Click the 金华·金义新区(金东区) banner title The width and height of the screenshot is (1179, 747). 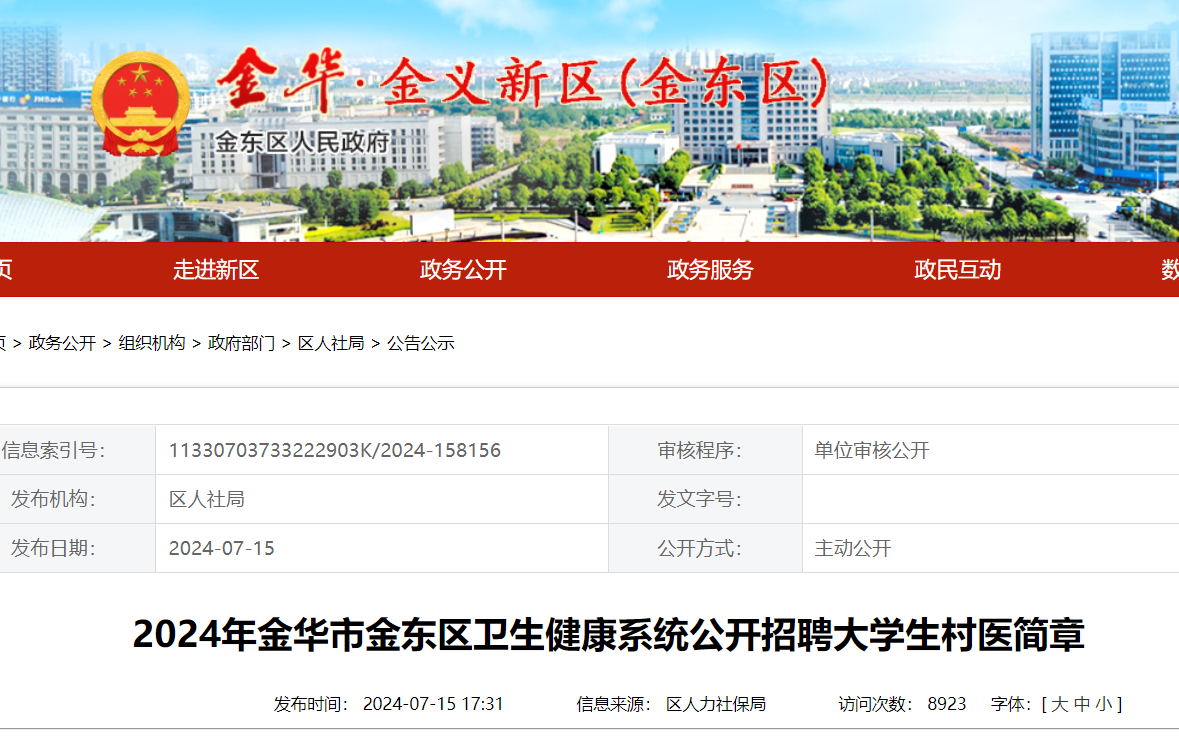[x=523, y=80]
